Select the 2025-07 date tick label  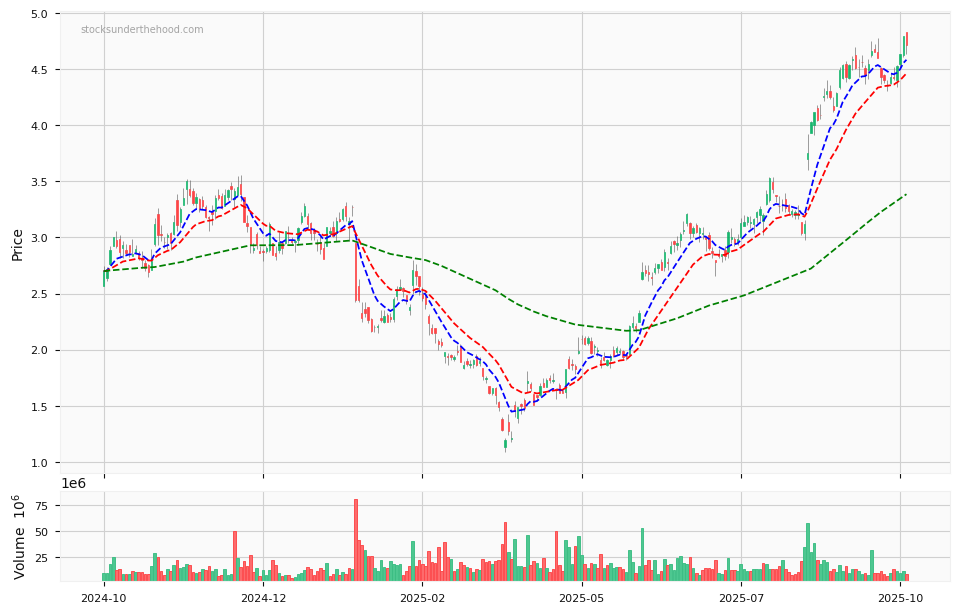coord(741,598)
